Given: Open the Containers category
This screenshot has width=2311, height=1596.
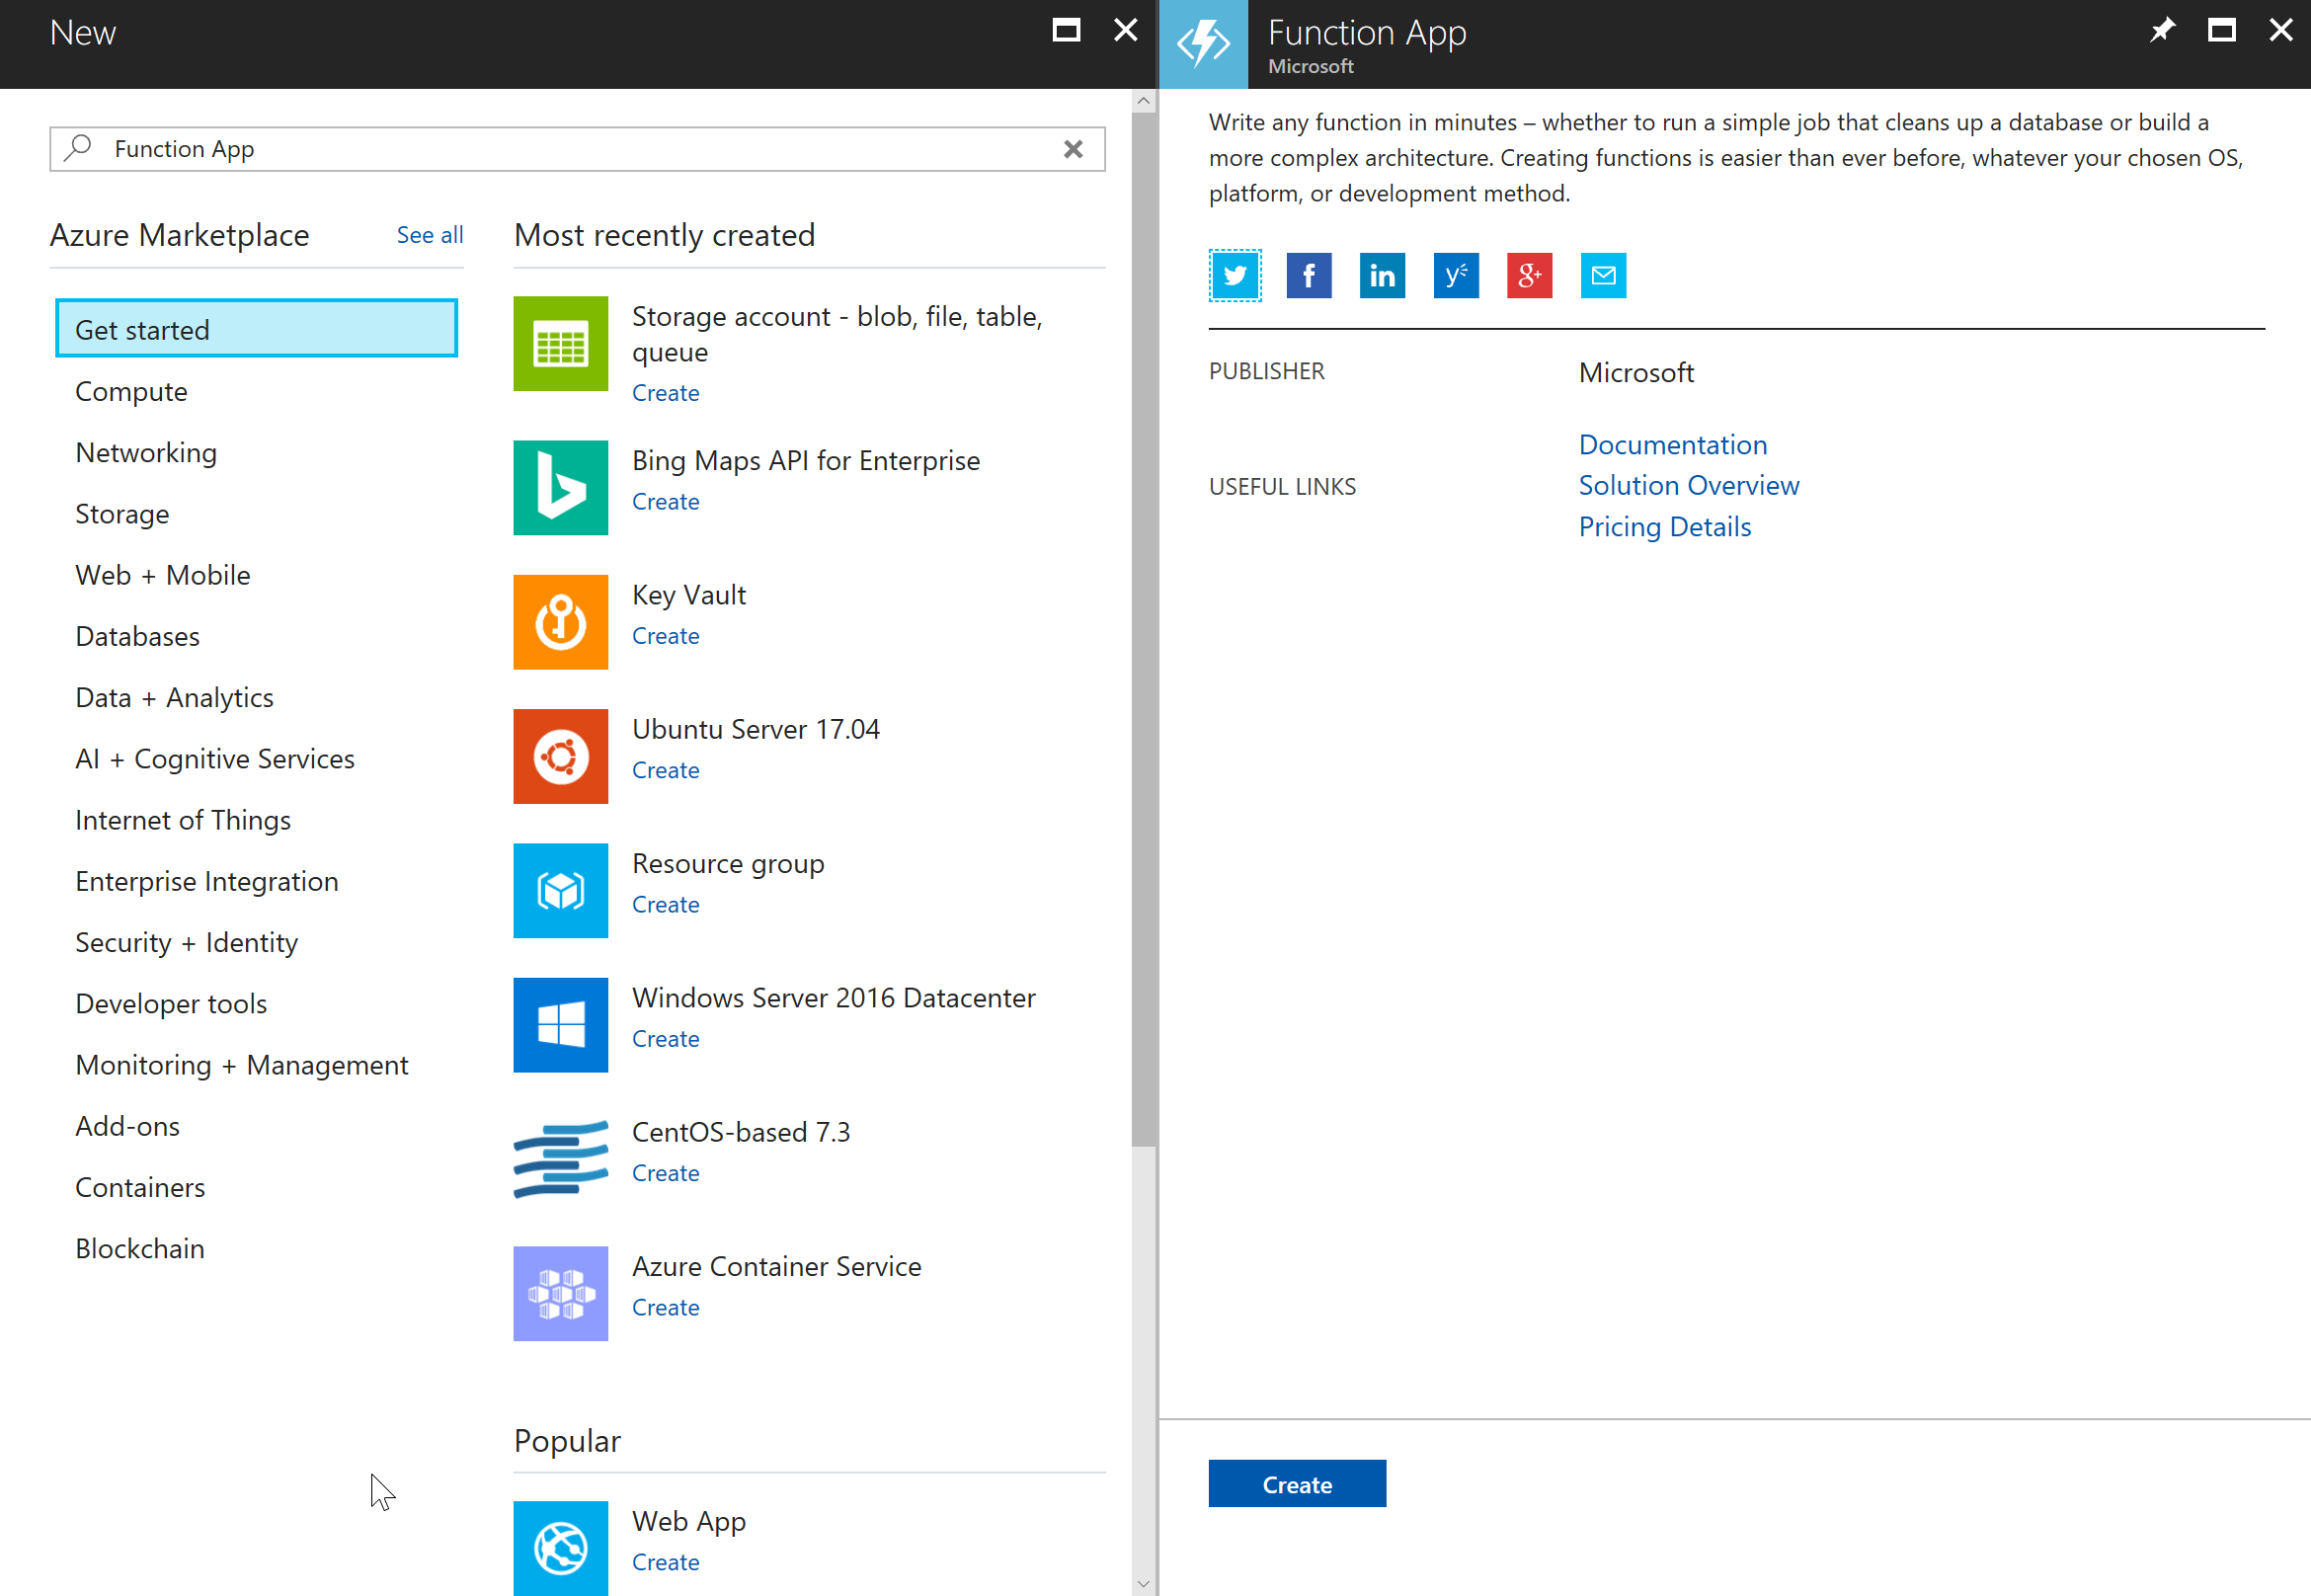Looking at the screenshot, I should click(x=140, y=1187).
